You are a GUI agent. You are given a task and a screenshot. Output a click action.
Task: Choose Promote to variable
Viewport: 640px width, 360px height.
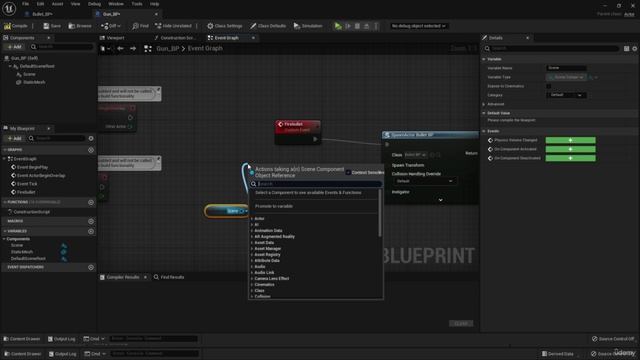click(x=274, y=206)
